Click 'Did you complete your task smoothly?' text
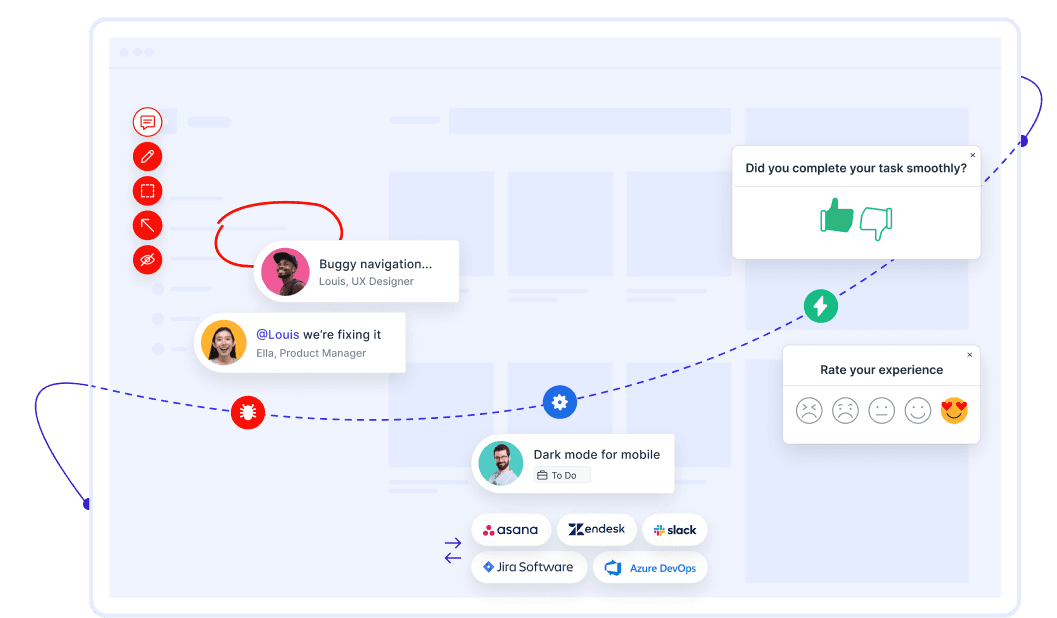The height and width of the screenshot is (618, 1057). click(x=855, y=168)
